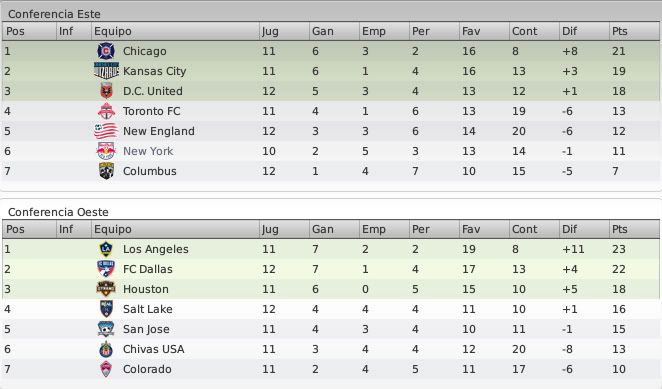Image resolution: width=662 pixels, height=389 pixels.
Task: Click the Los Angeles Galaxy crest
Action: click(106, 249)
